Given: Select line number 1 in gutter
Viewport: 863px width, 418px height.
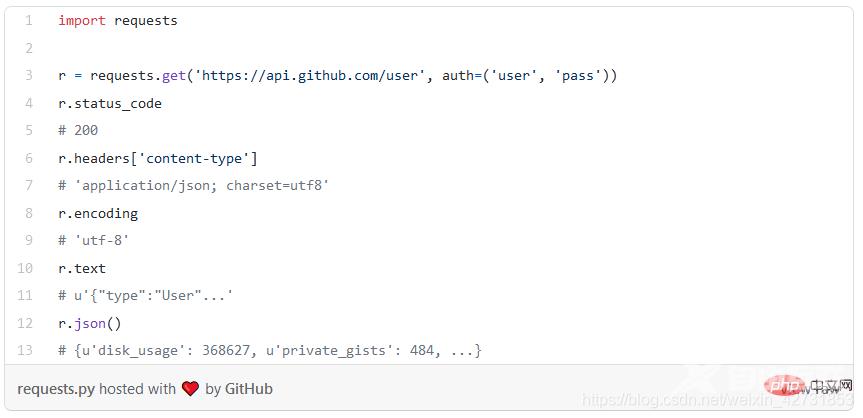Looking at the screenshot, I should (29, 20).
